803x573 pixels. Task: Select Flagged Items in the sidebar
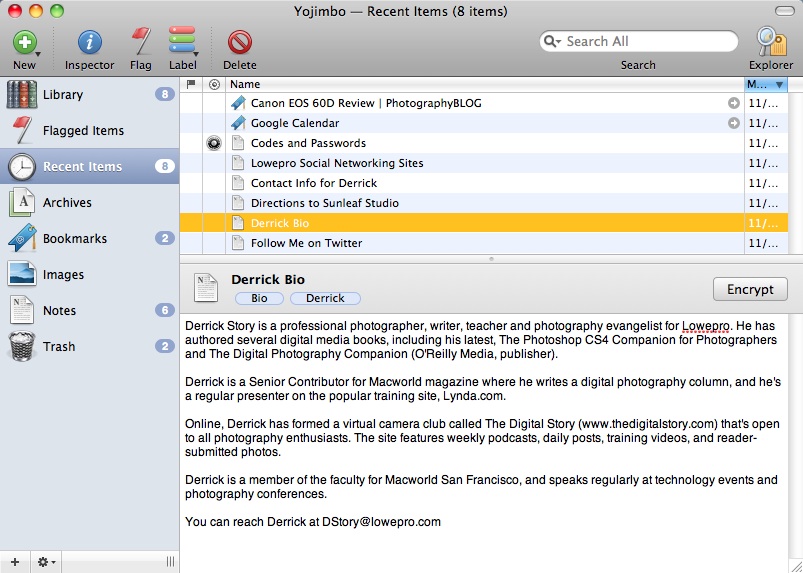tap(83, 131)
